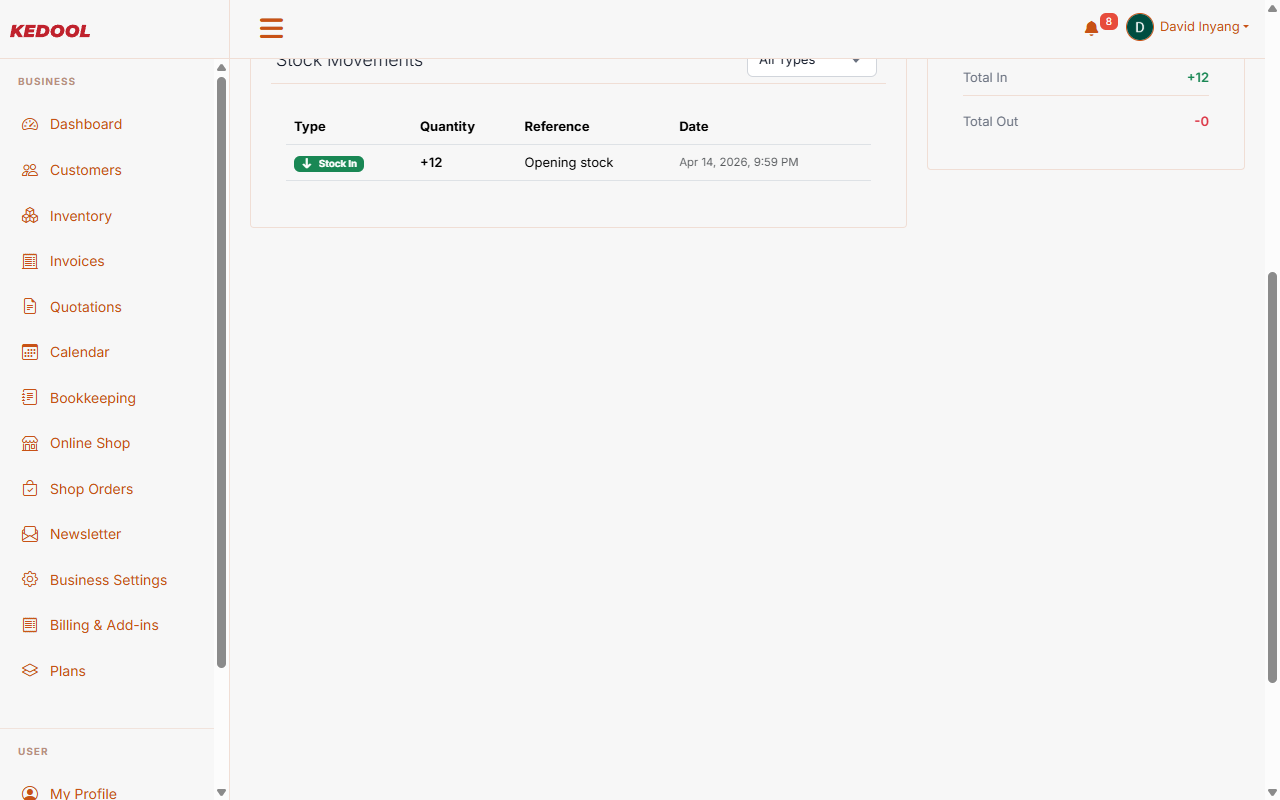Click the Online Shop storefront icon

click(x=30, y=443)
